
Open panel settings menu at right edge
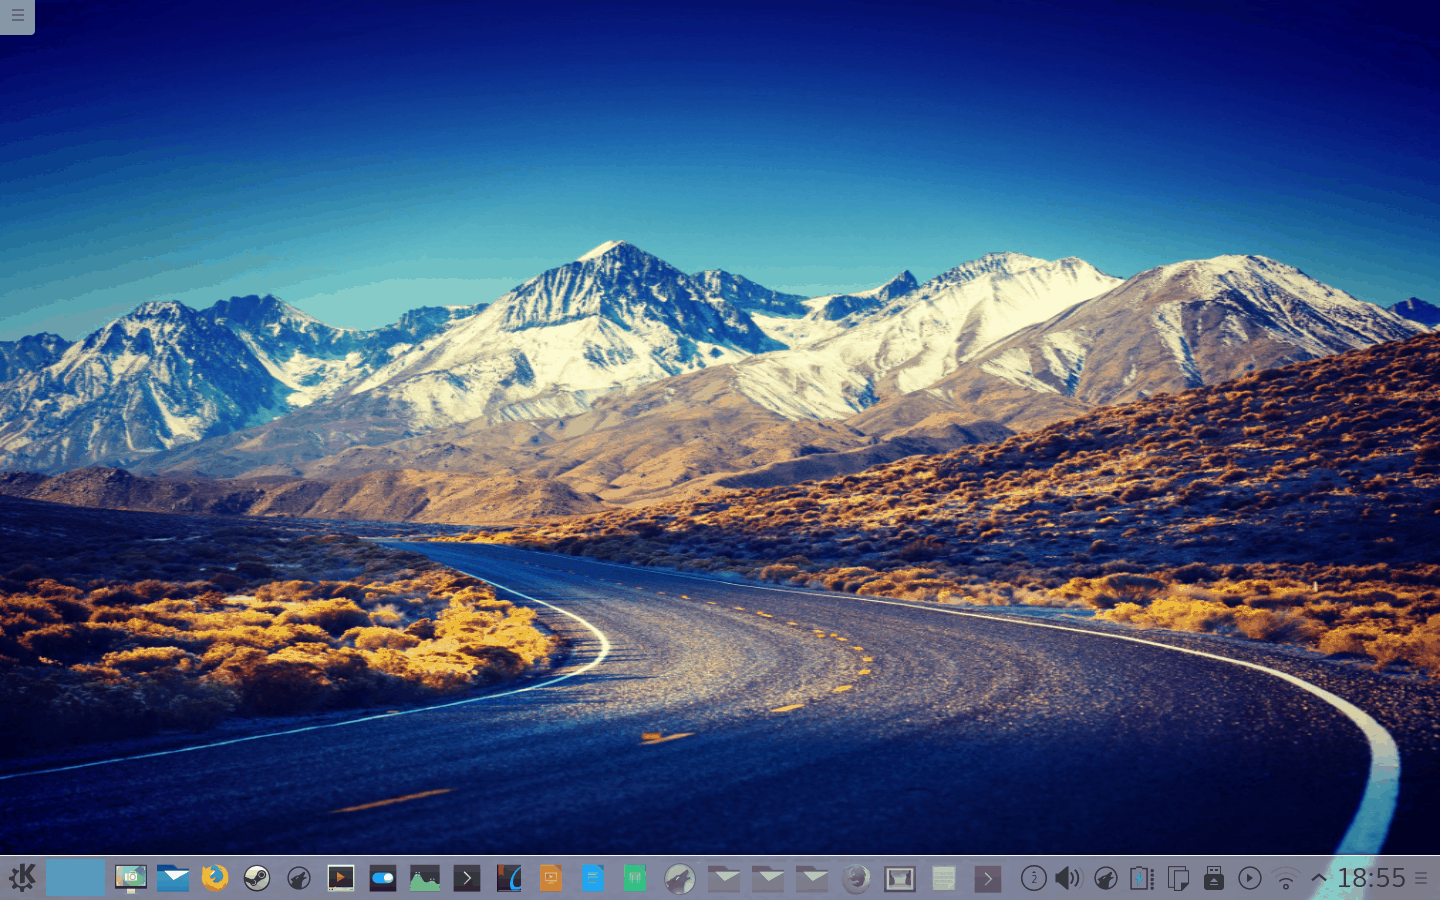[1421, 878]
